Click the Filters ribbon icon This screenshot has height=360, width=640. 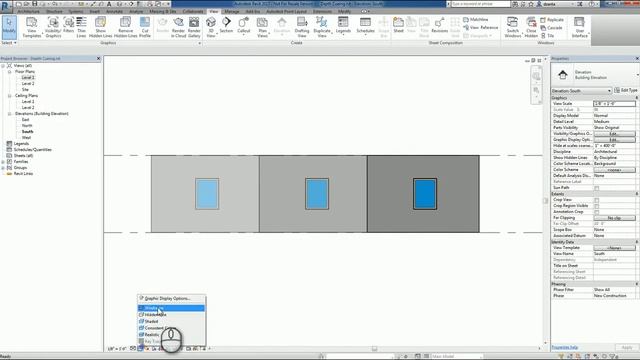tap(68, 25)
